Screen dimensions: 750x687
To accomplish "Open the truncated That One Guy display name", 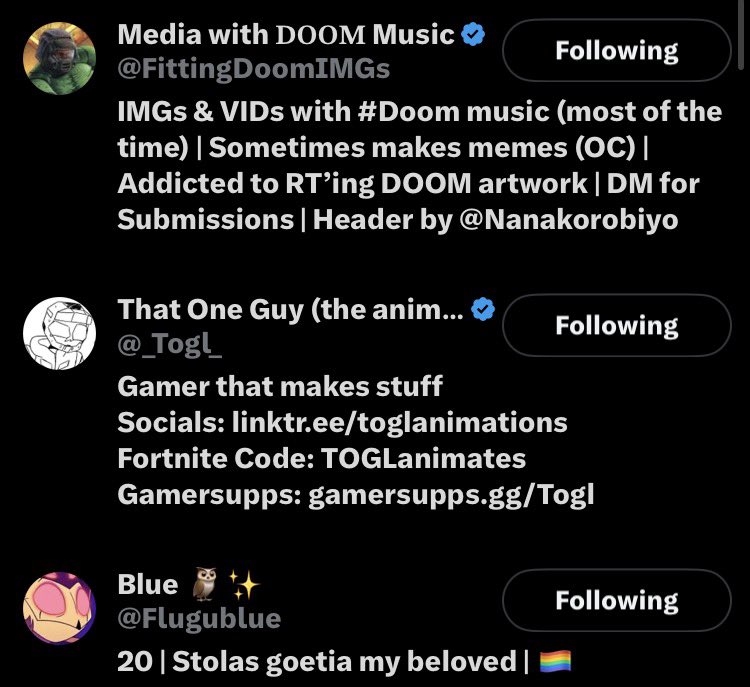I will tap(290, 310).
